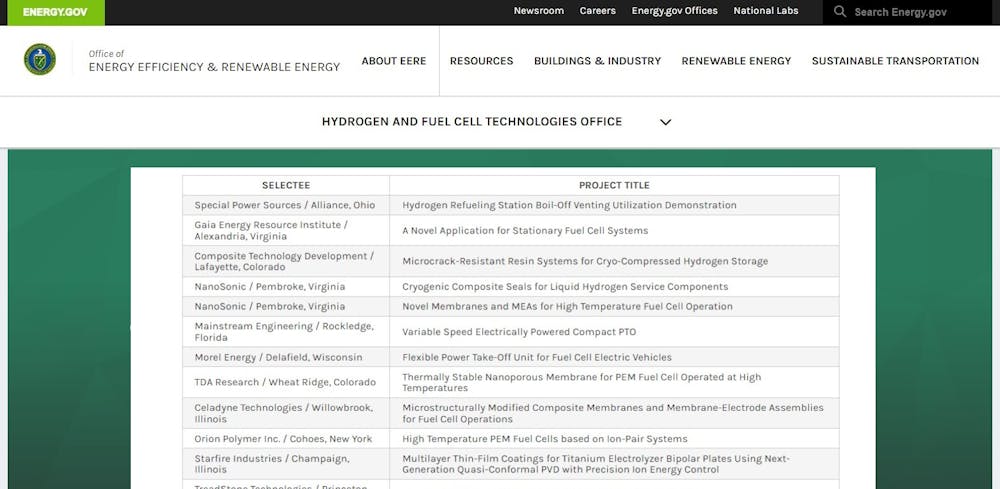
Task: Select the SELECTEE column header
Action: [x=286, y=186]
